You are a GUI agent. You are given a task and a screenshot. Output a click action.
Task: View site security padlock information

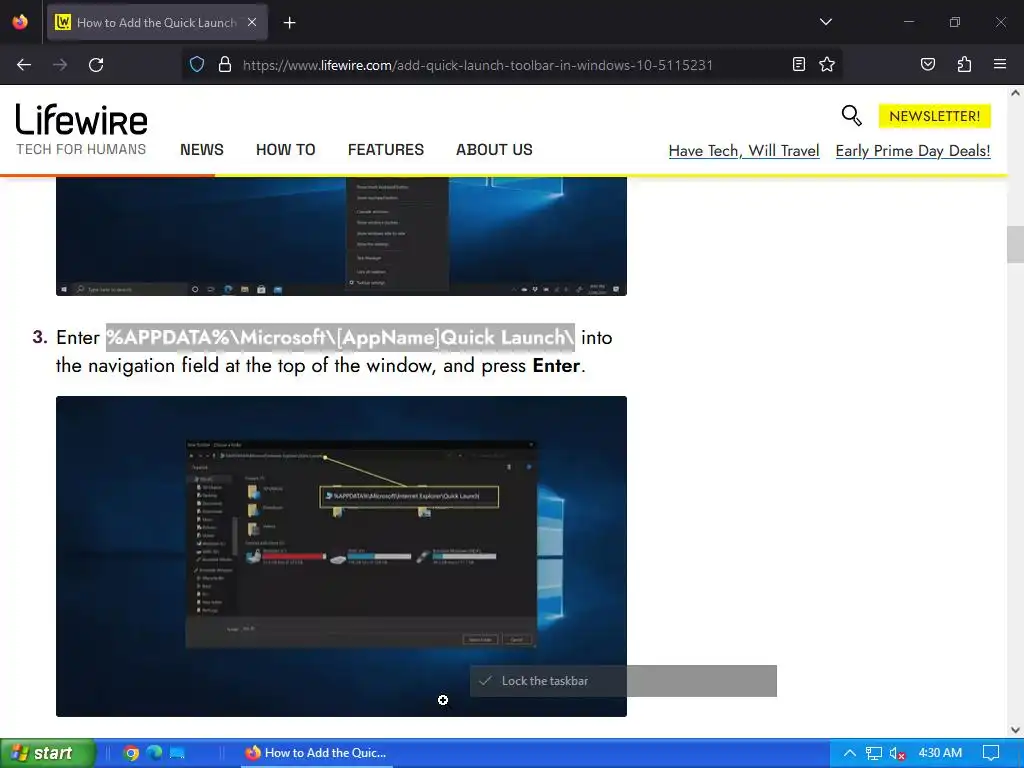(225, 65)
